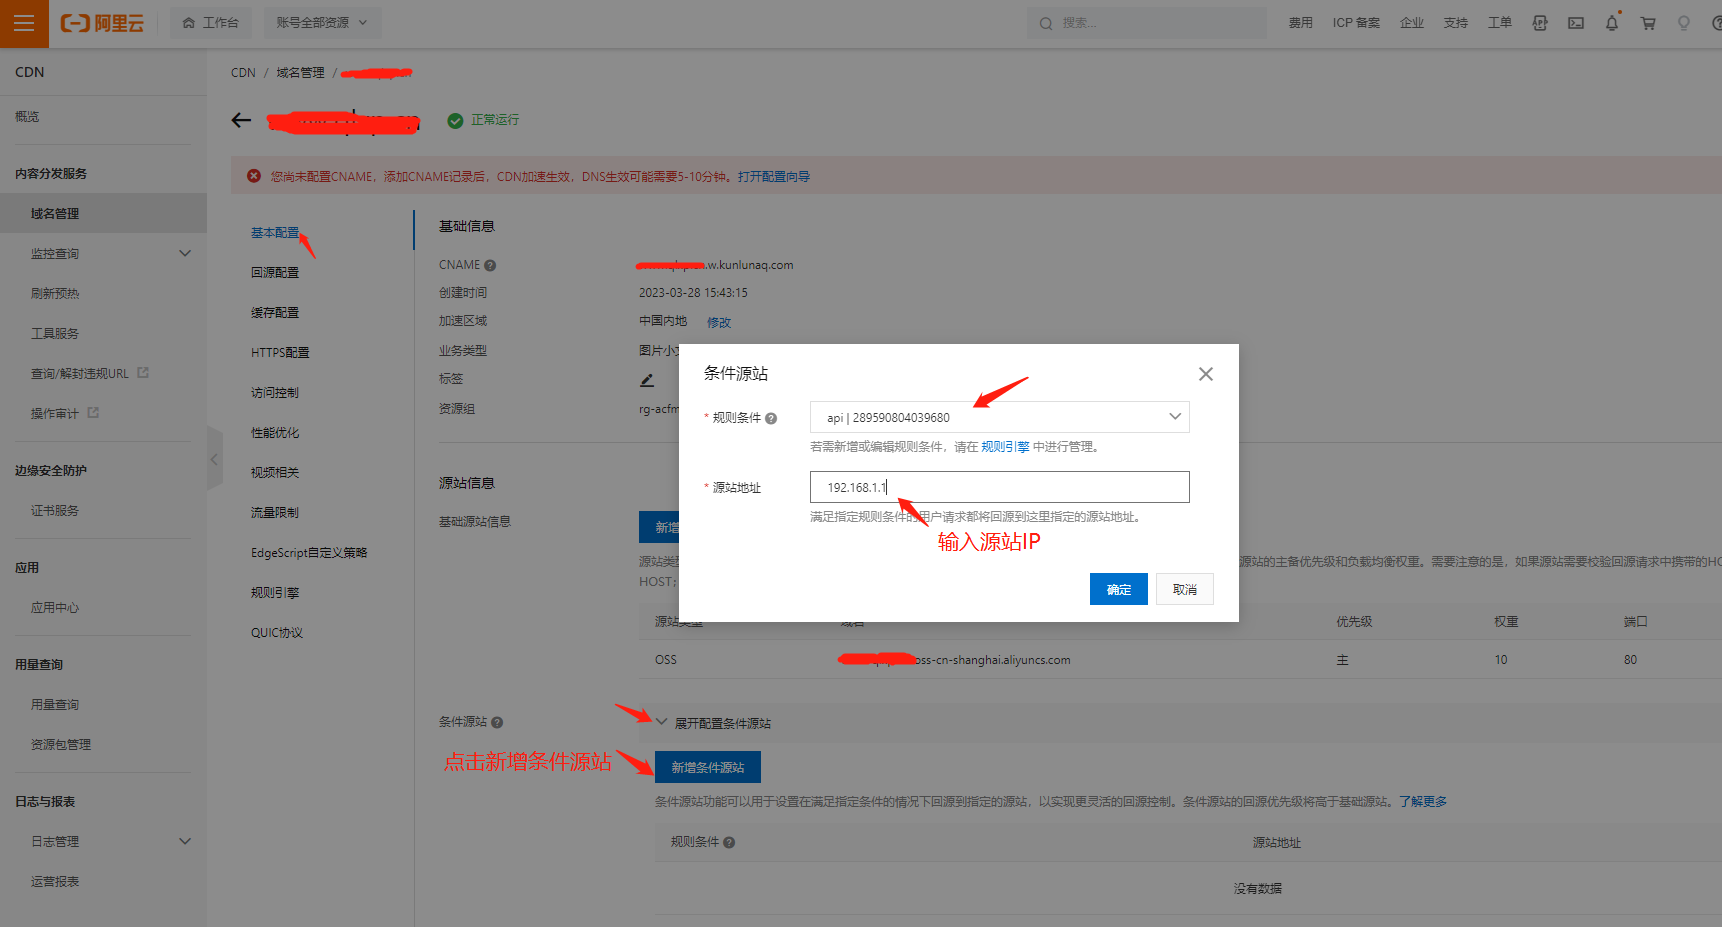Click 域名管理 in the breadcrumb
The height and width of the screenshot is (927, 1722).
(x=300, y=73)
